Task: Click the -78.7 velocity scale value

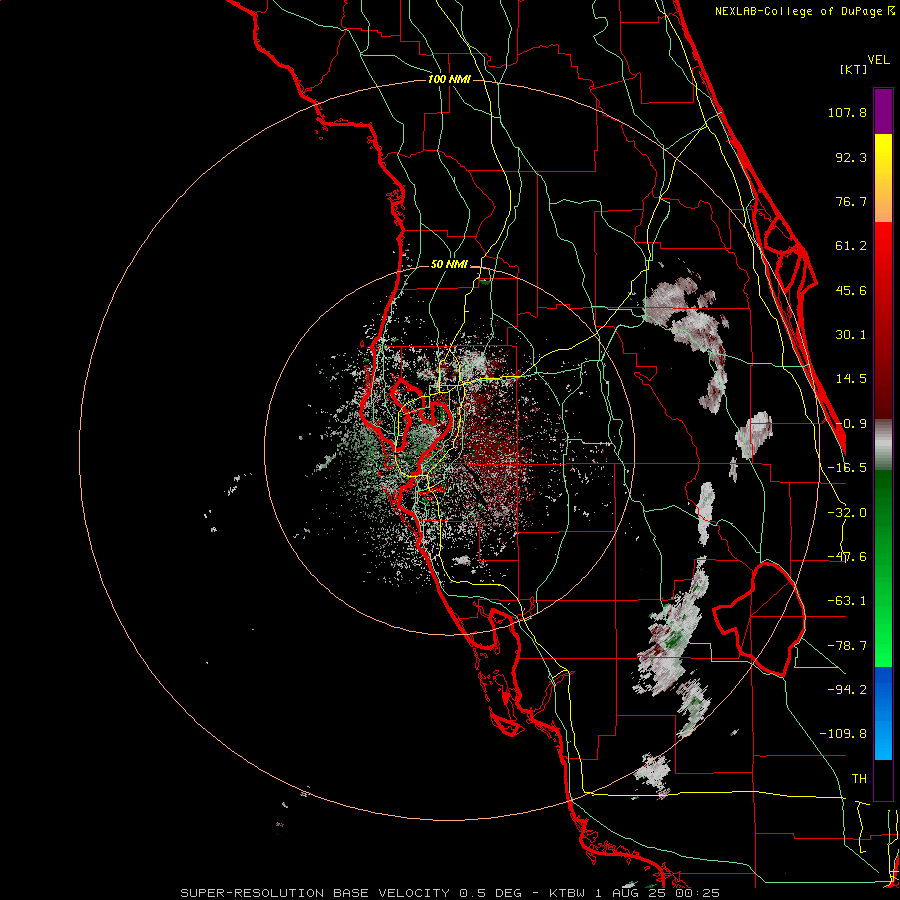Action: pos(847,646)
